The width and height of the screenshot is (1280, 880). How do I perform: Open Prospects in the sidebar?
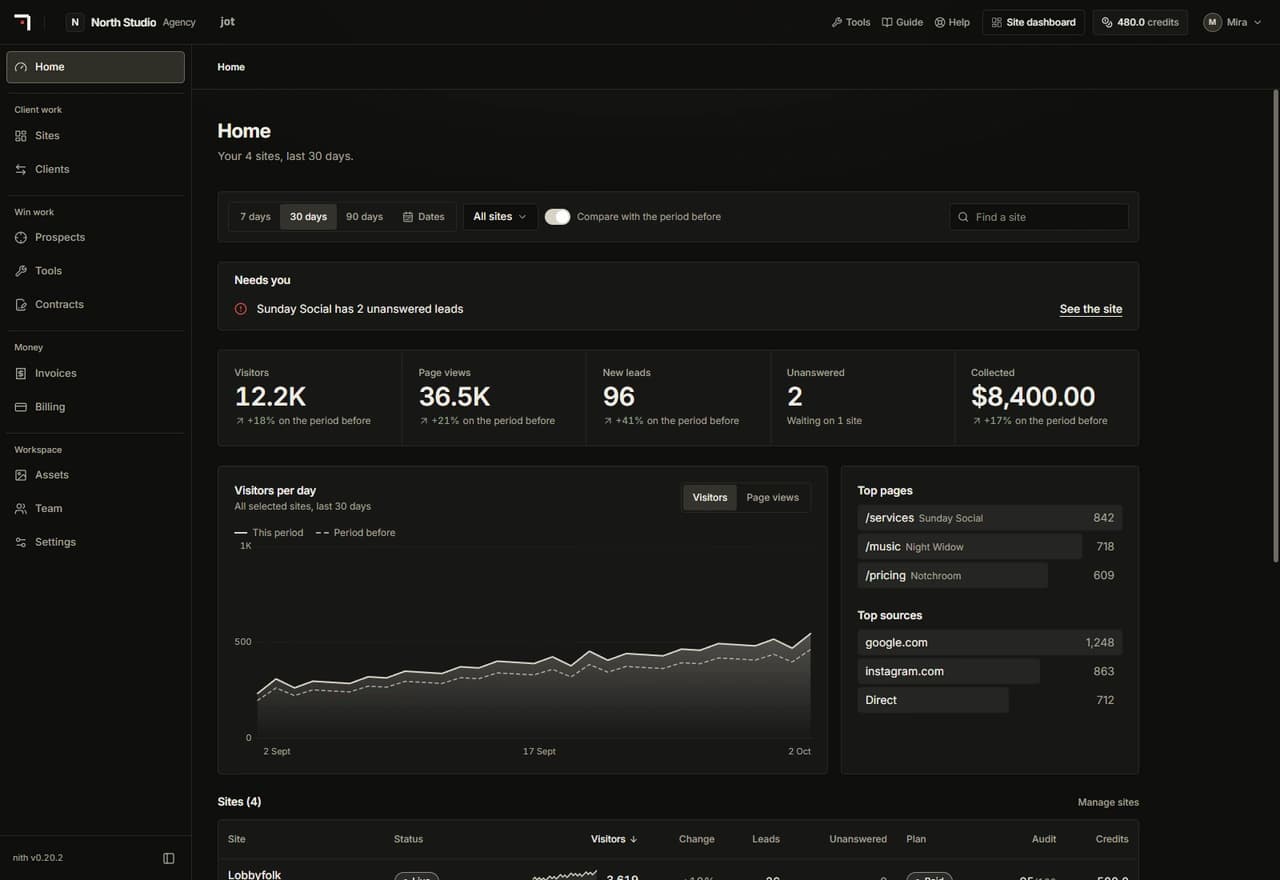click(x=96, y=238)
